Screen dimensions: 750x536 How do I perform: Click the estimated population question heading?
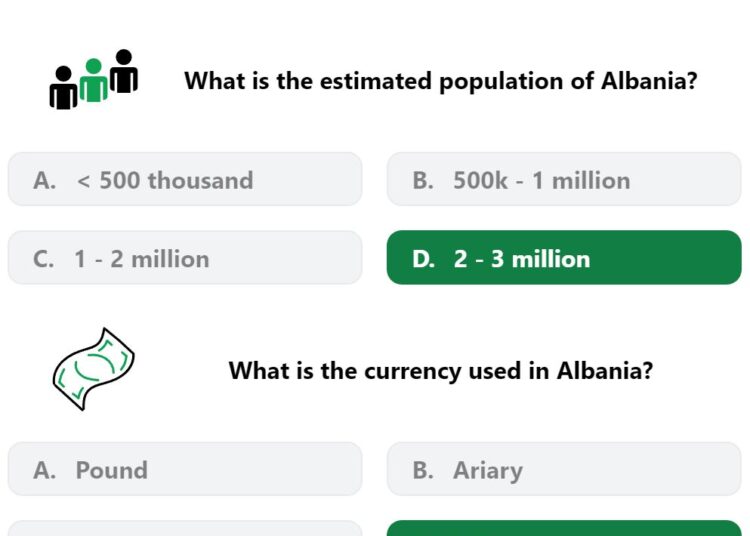441,81
